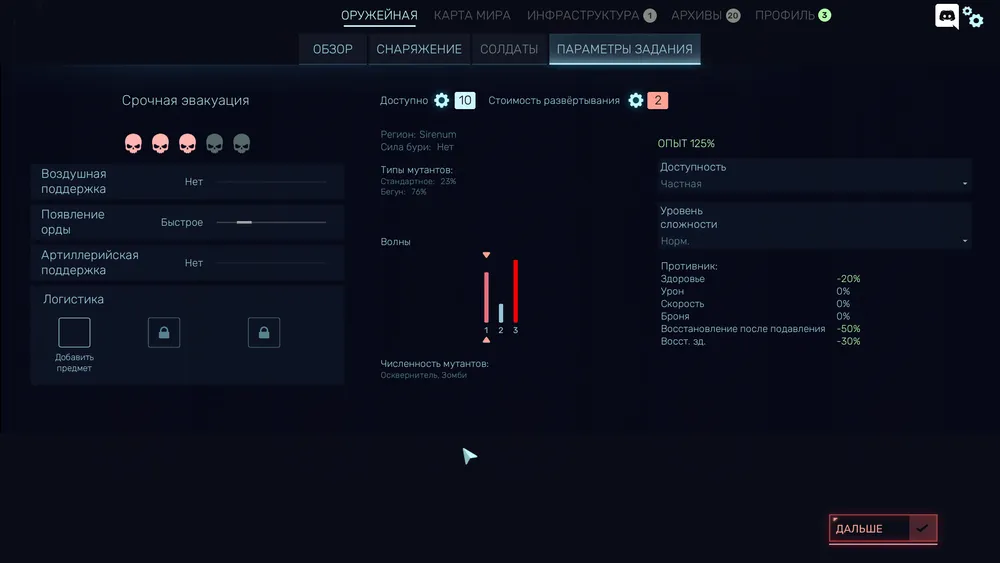Select the second skull difficulty icon
1000x563 pixels.
point(160,143)
